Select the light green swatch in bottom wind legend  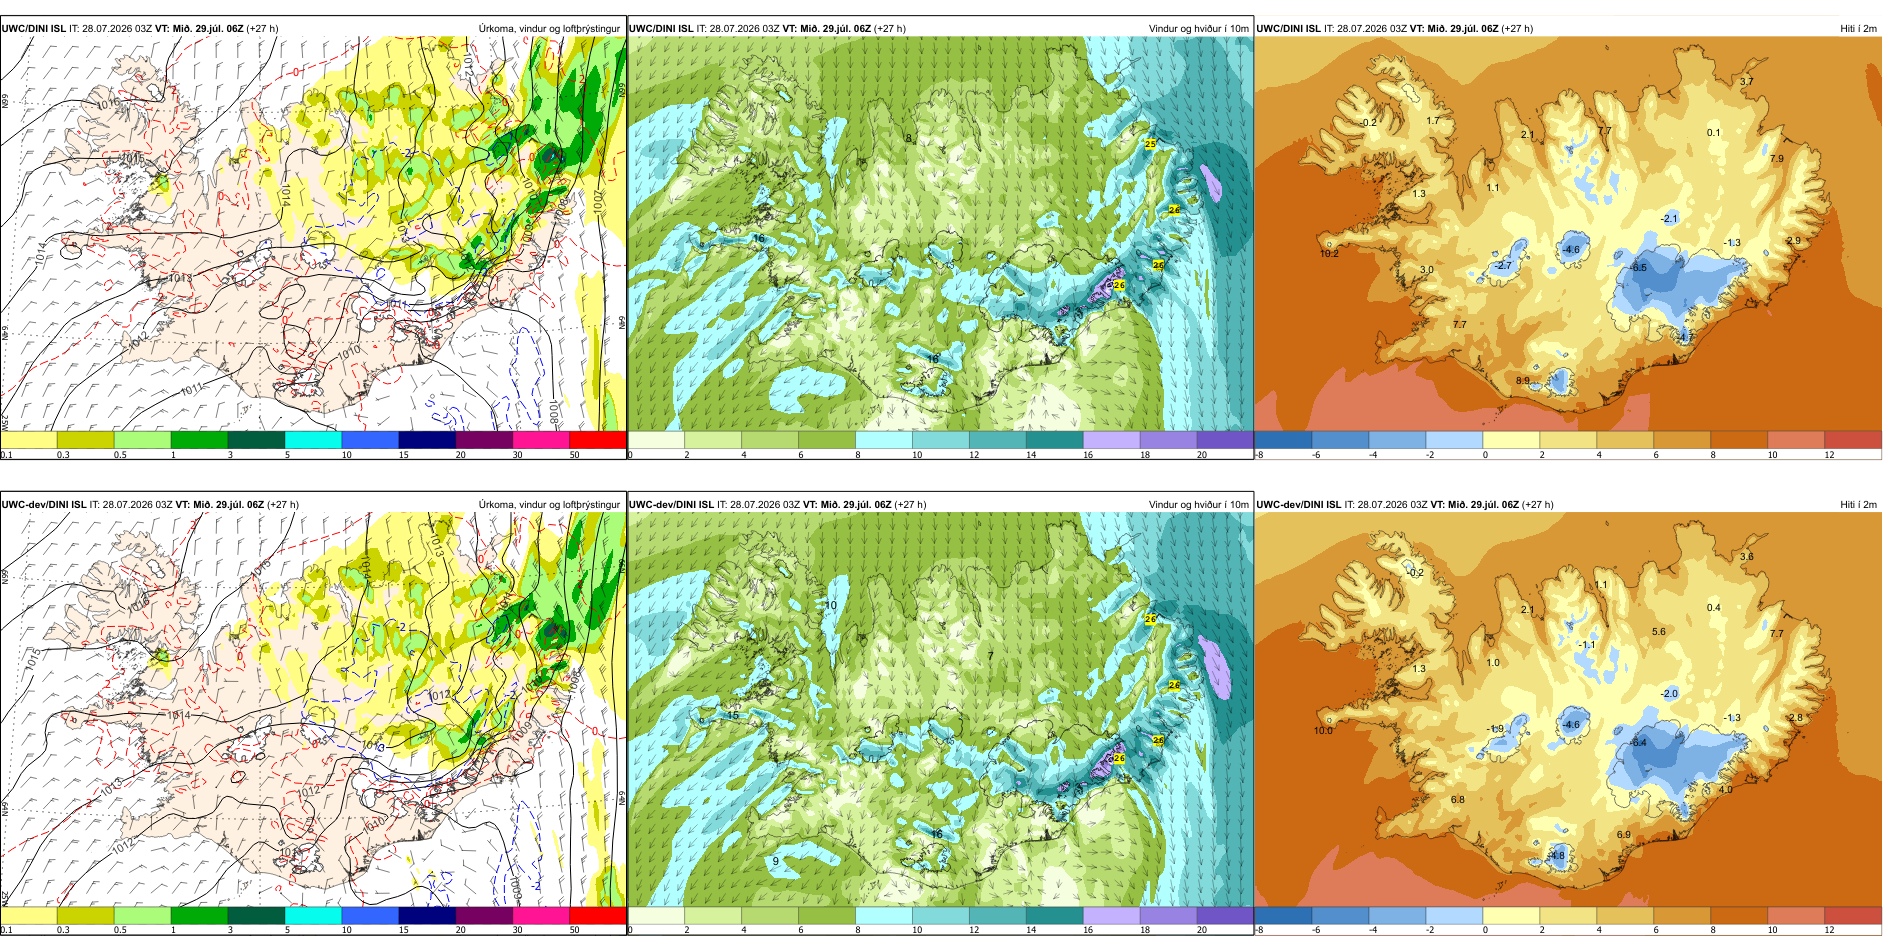point(713,915)
